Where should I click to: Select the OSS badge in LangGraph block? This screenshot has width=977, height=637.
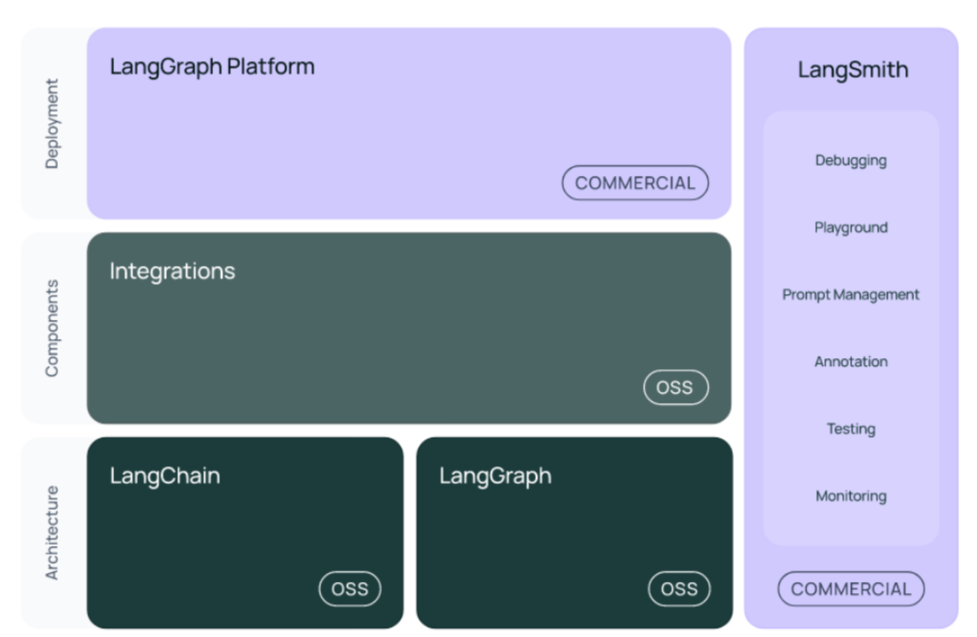click(679, 588)
